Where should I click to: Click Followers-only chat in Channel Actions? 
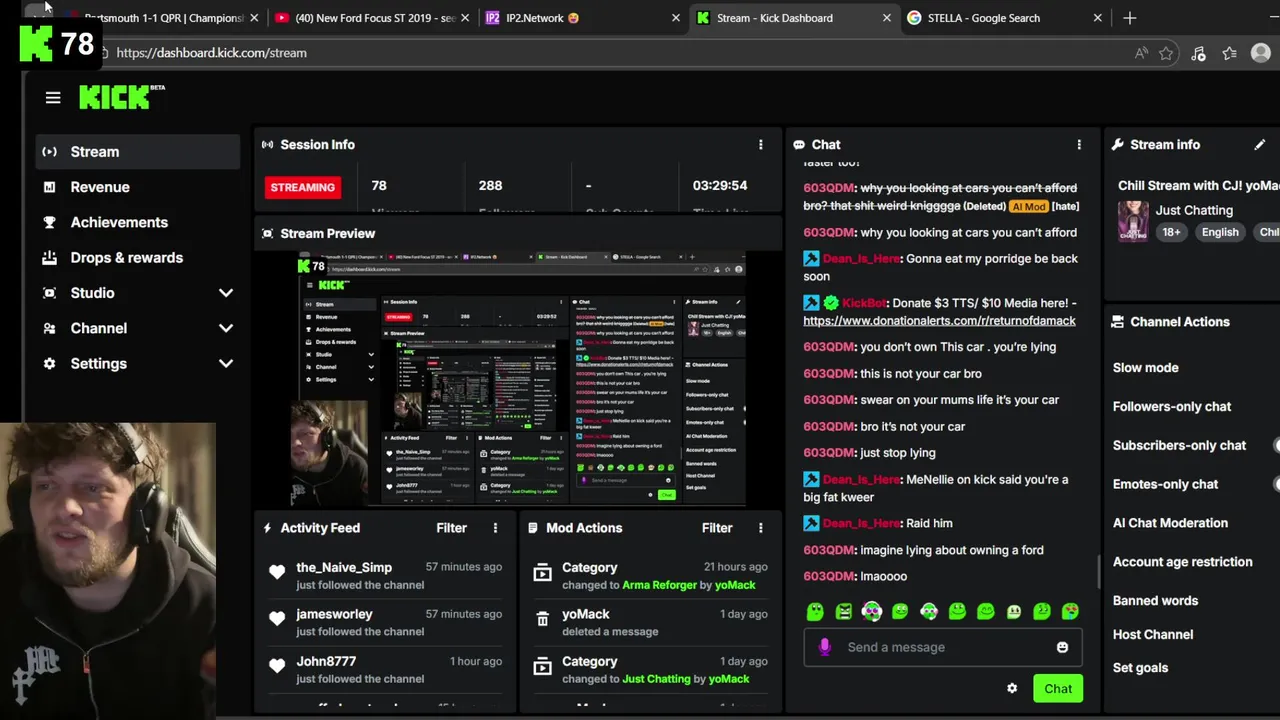(x=1172, y=407)
